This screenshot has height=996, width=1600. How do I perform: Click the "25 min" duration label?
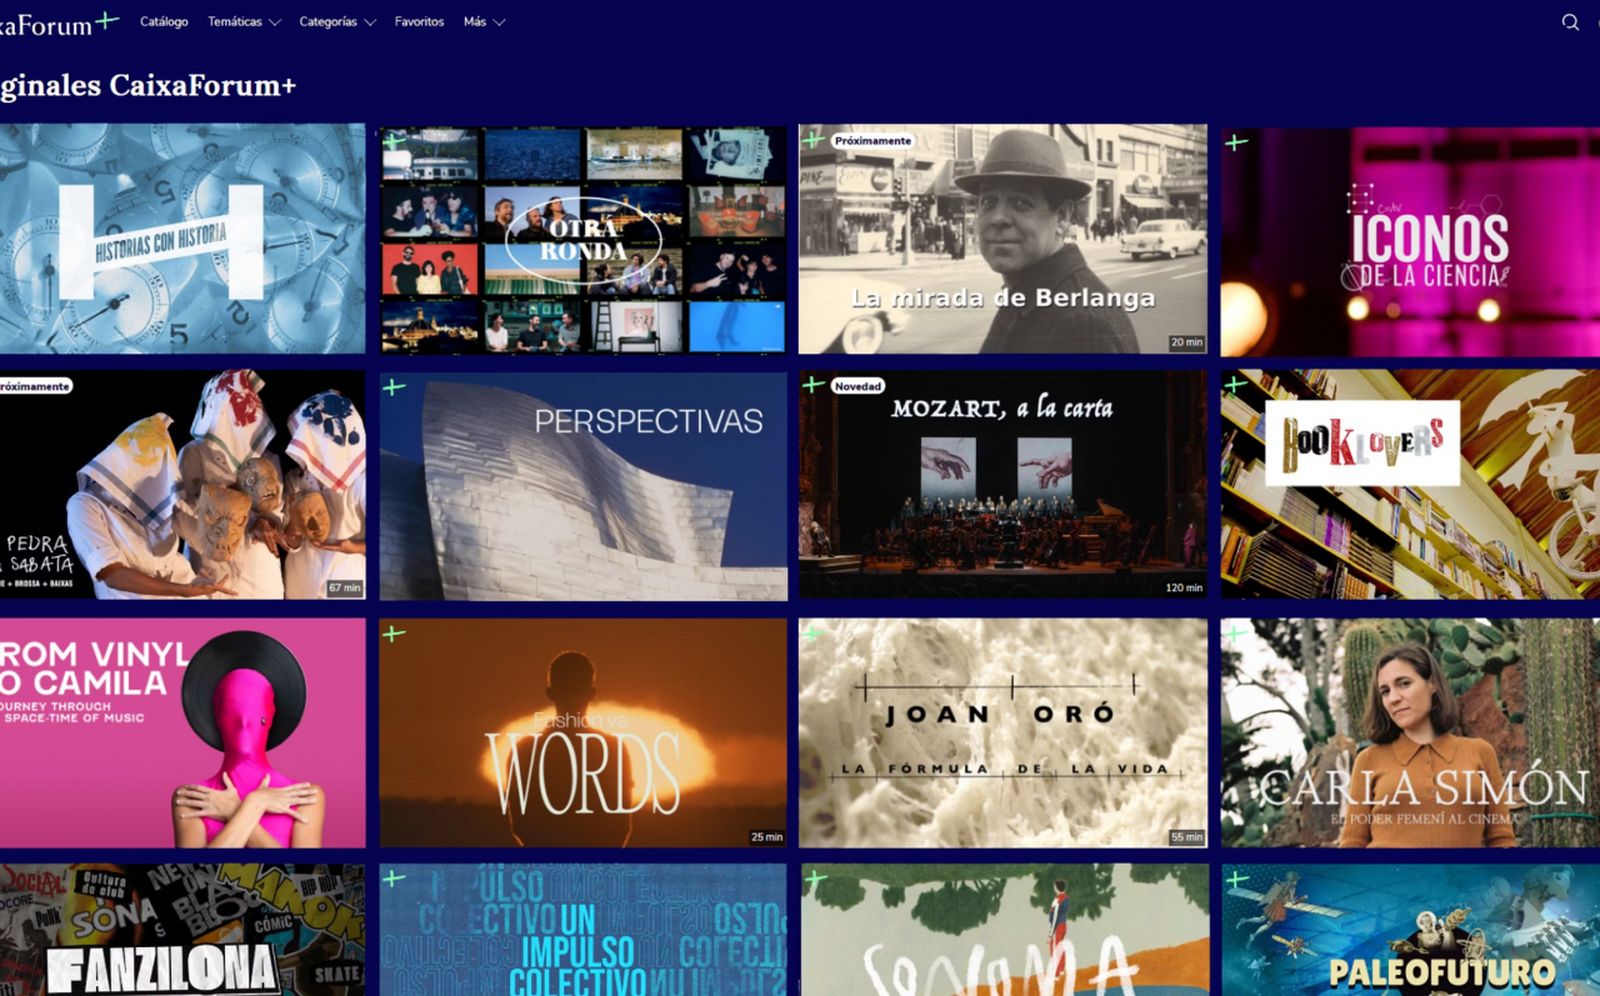[766, 837]
